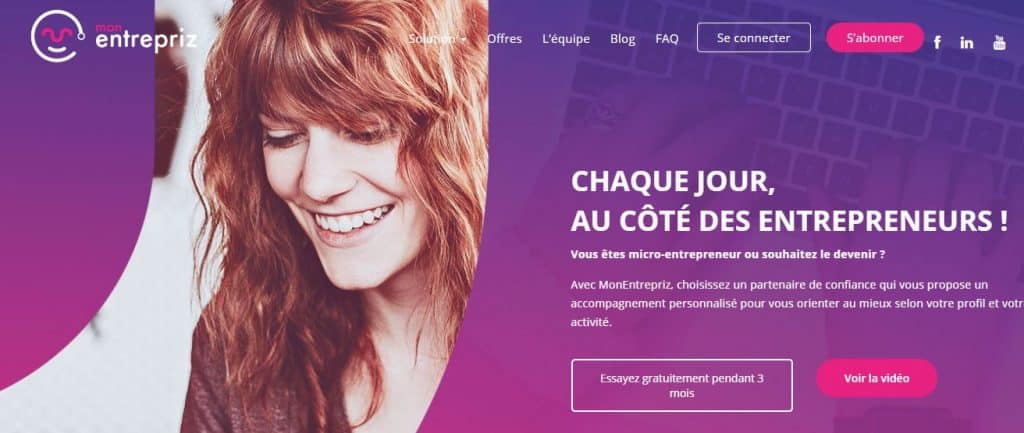Click the CHAQUE JOUR headline
1024x433 pixels.
pos(673,184)
